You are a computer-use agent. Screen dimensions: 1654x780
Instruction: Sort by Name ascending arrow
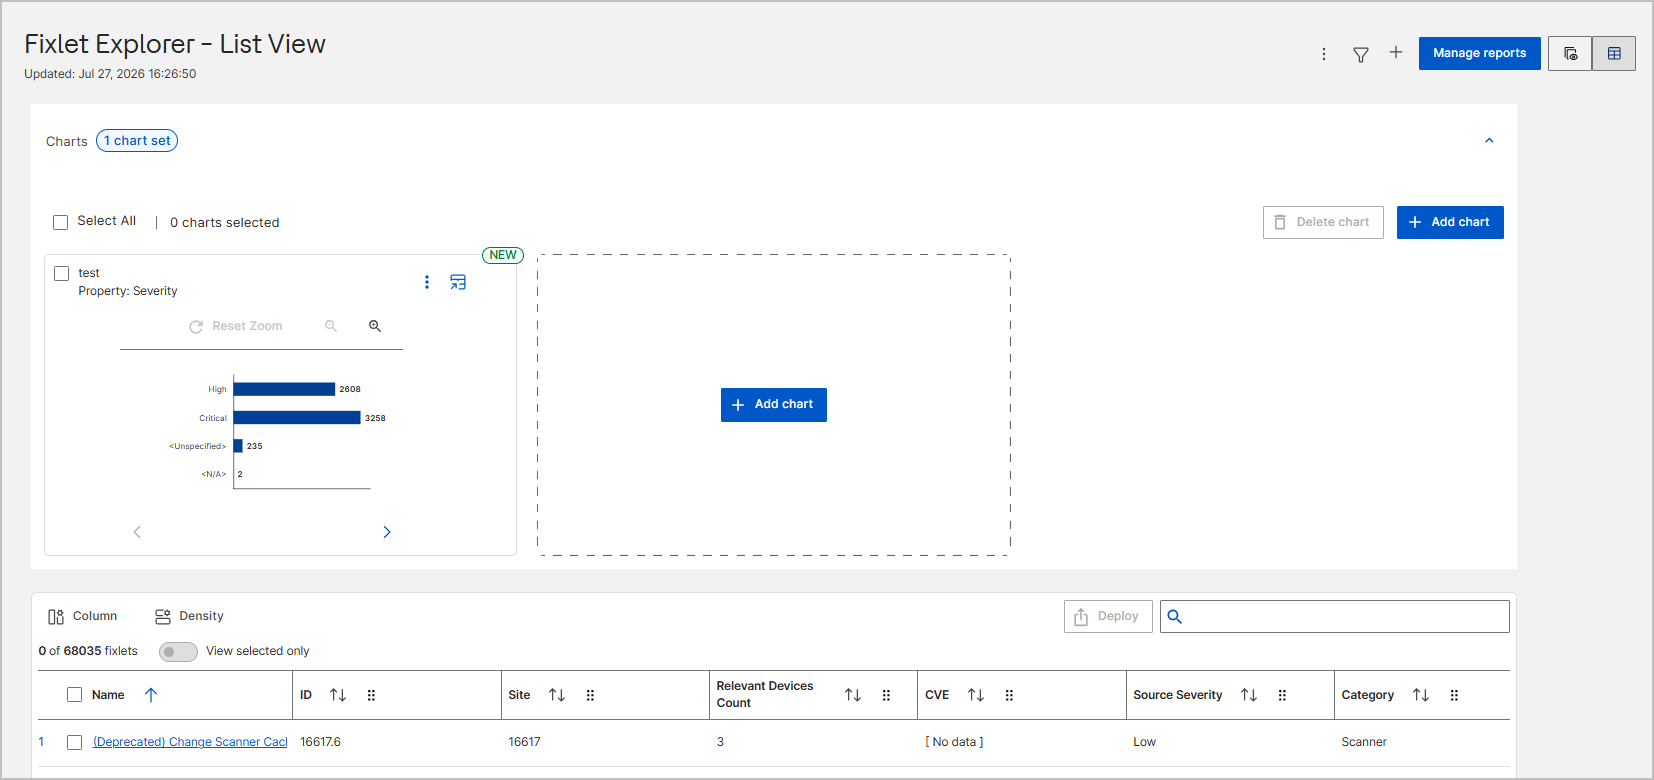(x=151, y=695)
